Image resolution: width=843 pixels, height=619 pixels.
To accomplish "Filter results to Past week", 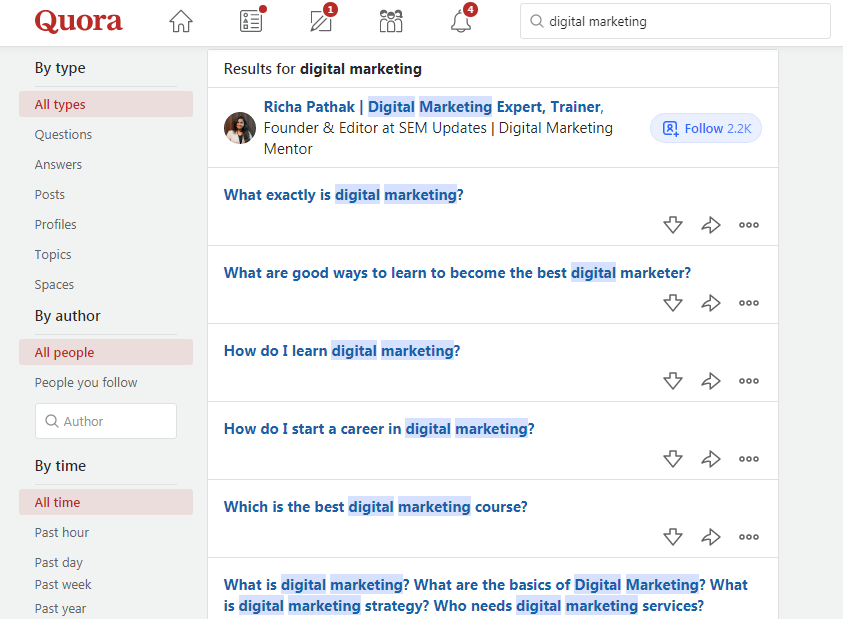I will point(63,585).
